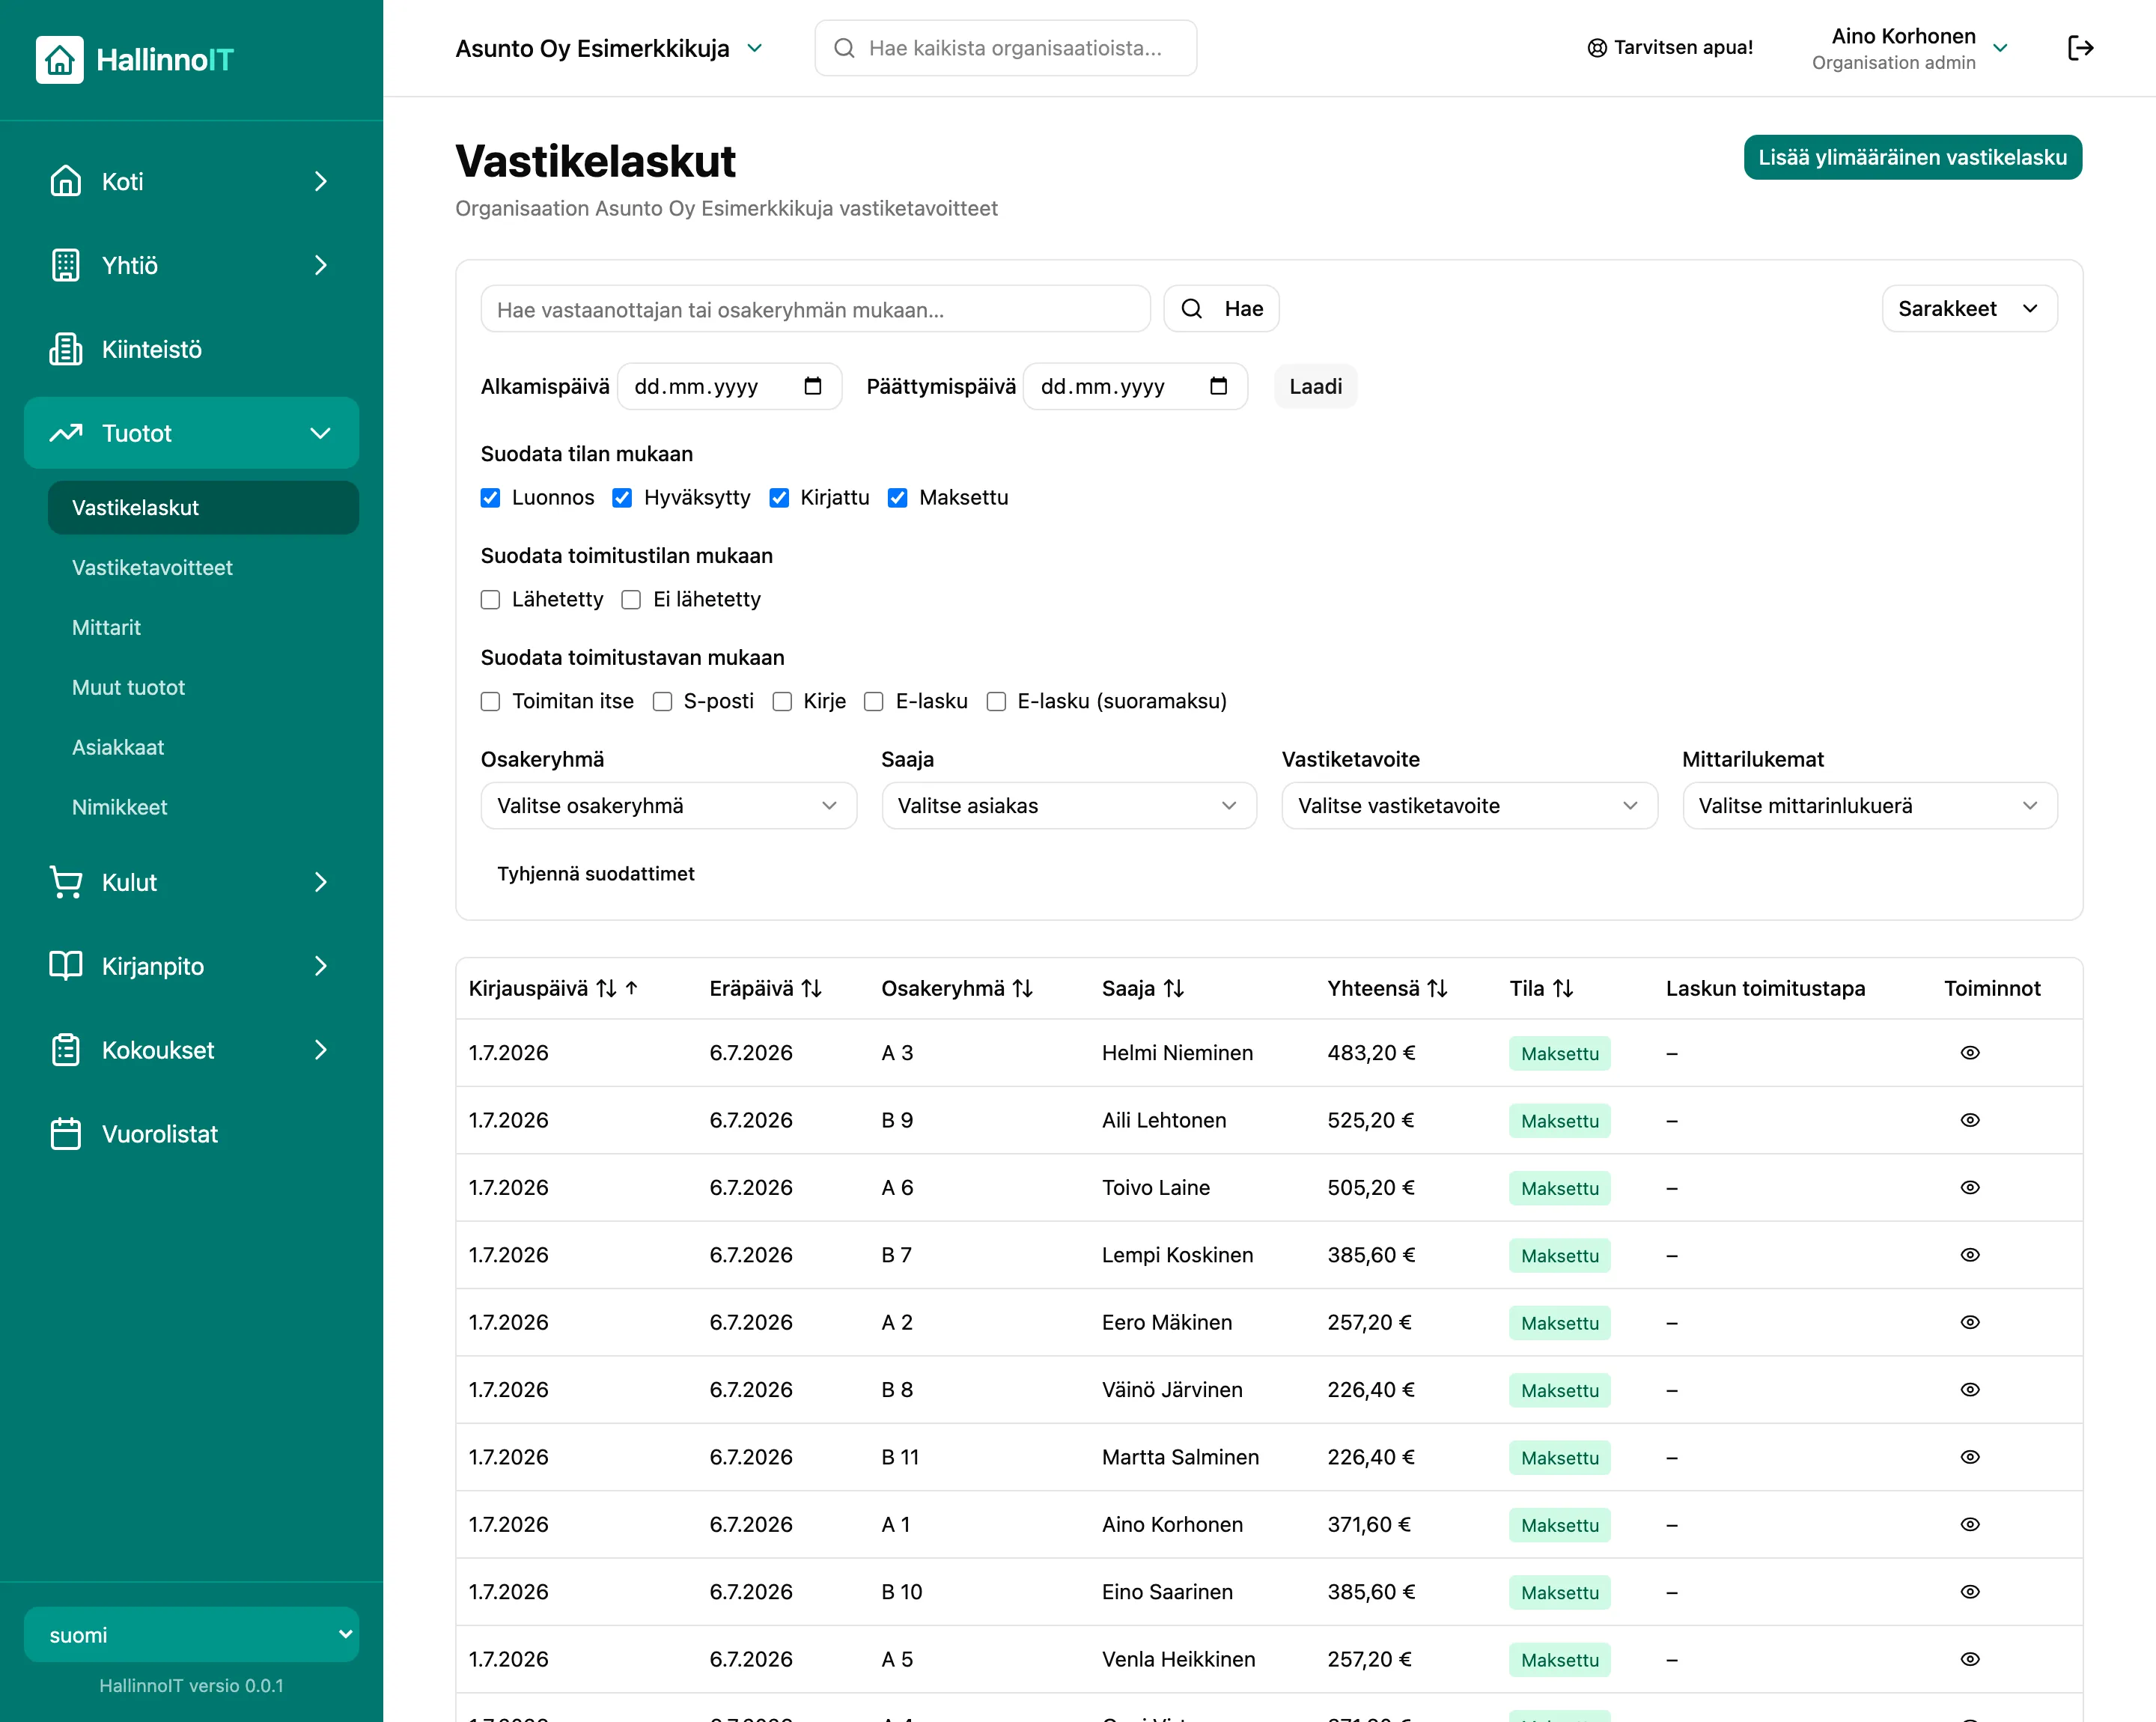Select Nimikkeet sidebar item
Screen dimensions: 2156x1722
(x=203, y=808)
